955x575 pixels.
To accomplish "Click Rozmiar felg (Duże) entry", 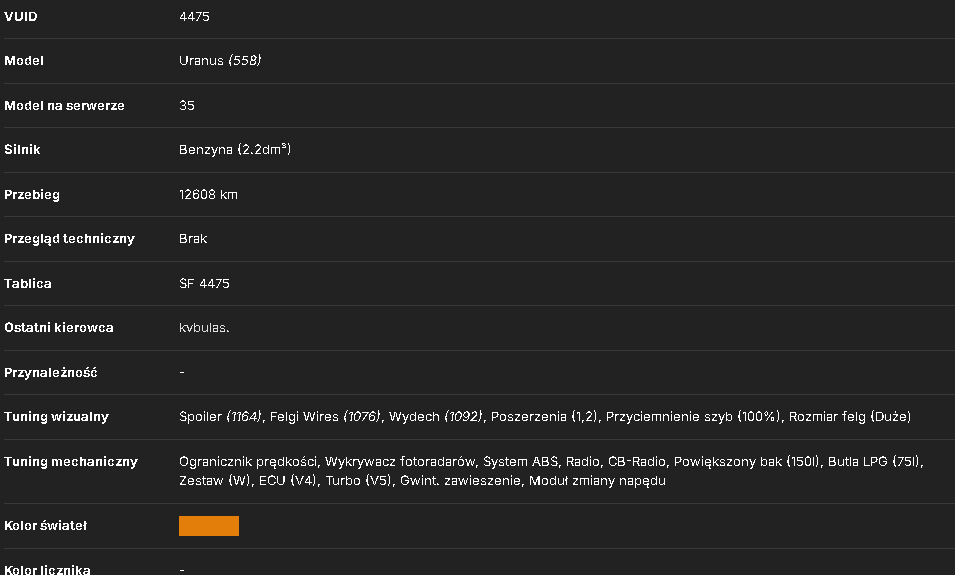I will 850,416.
